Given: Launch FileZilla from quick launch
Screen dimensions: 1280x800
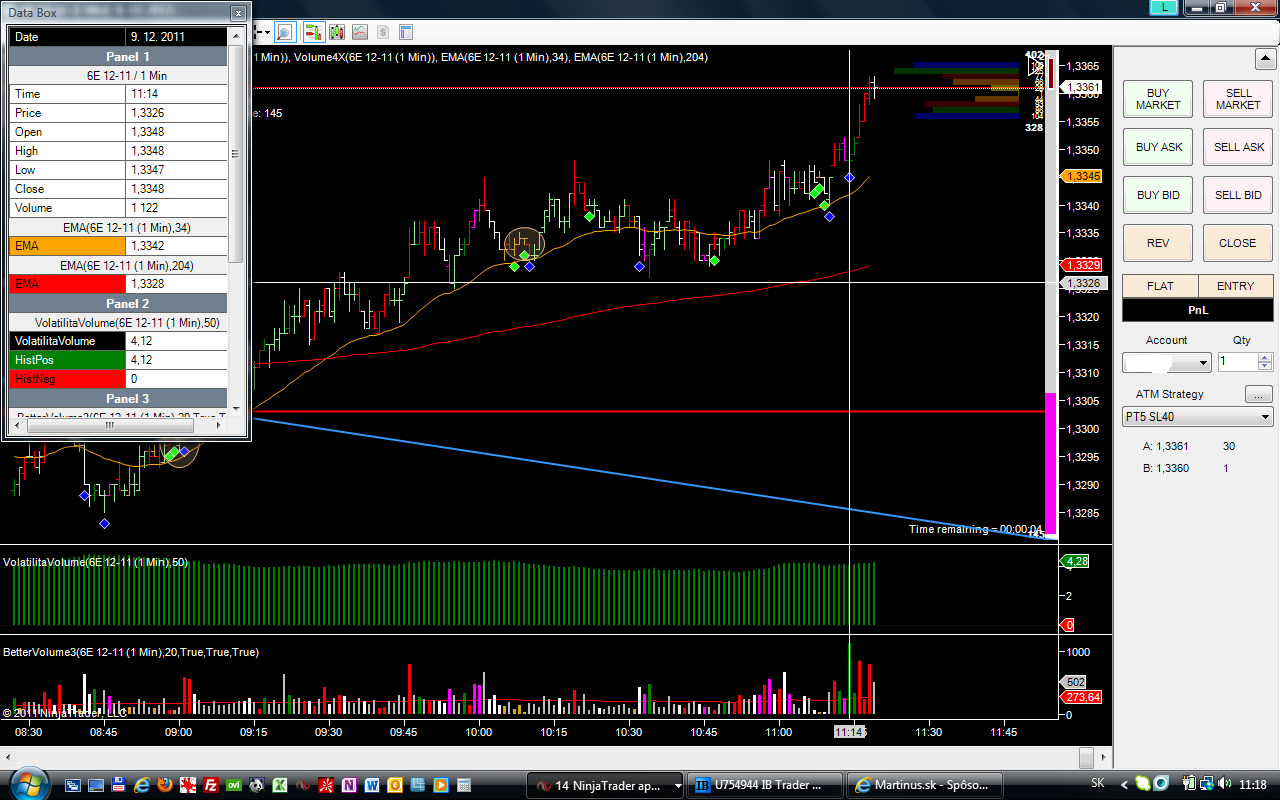Looking at the screenshot, I should coord(211,785).
